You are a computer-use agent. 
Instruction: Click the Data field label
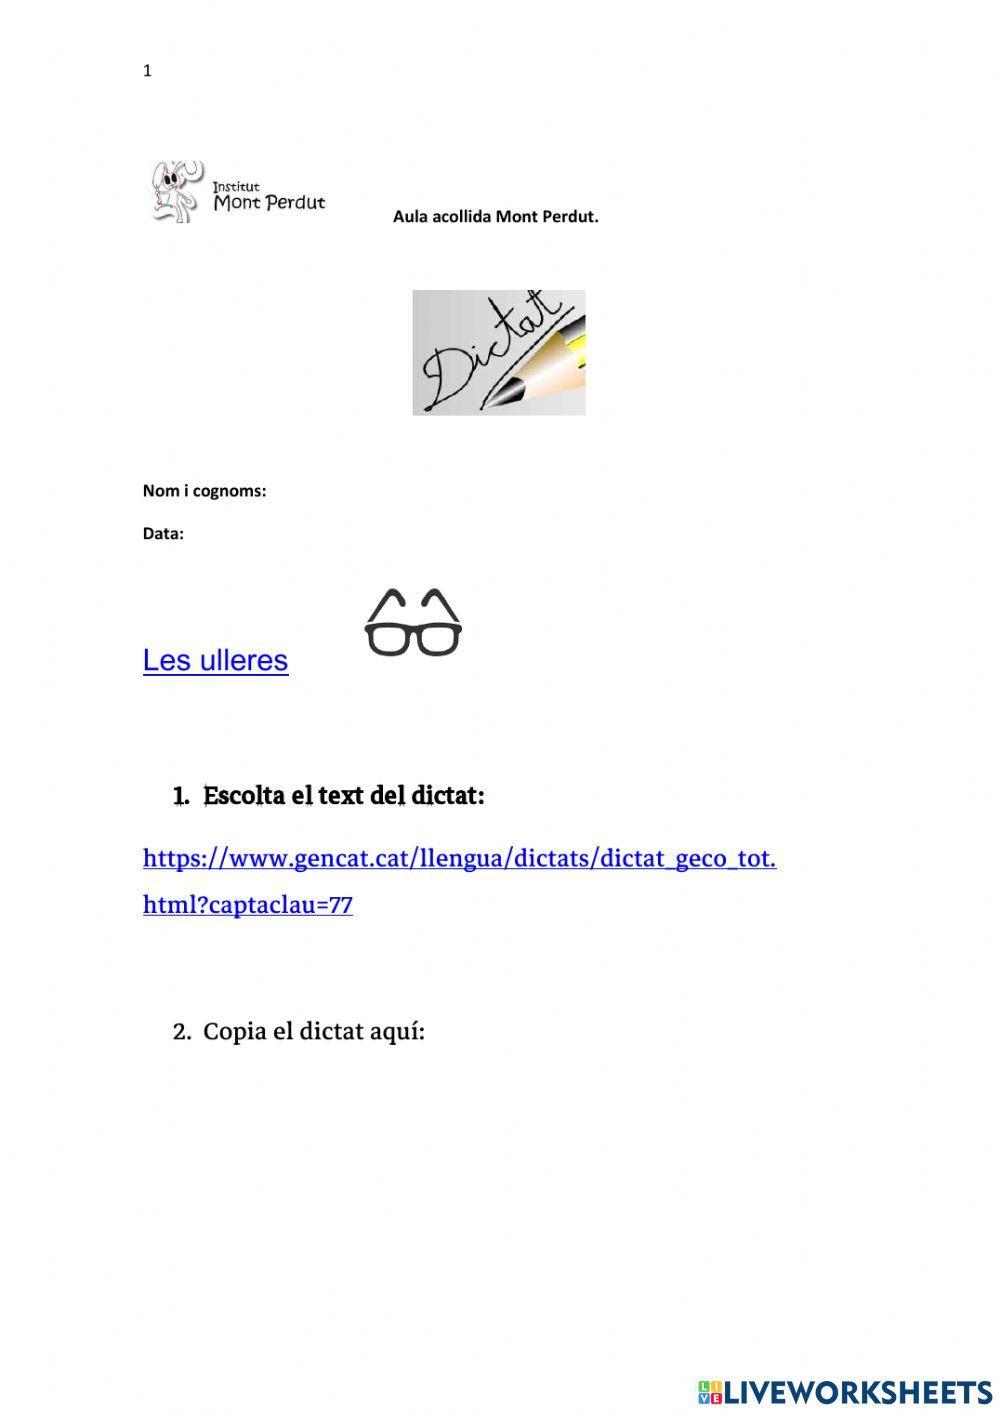coord(163,534)
